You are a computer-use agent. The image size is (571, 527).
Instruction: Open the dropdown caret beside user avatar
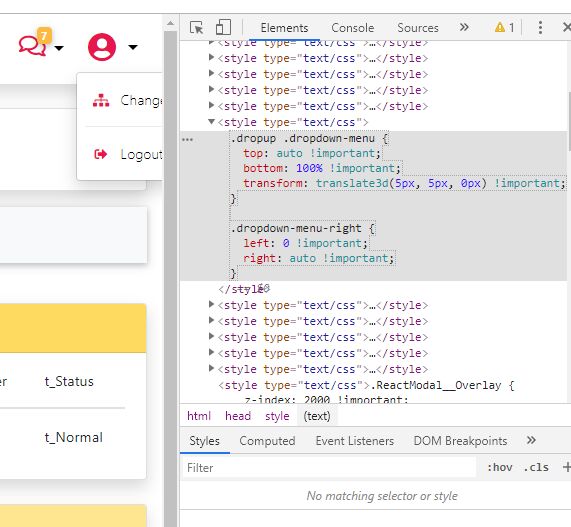133,47
